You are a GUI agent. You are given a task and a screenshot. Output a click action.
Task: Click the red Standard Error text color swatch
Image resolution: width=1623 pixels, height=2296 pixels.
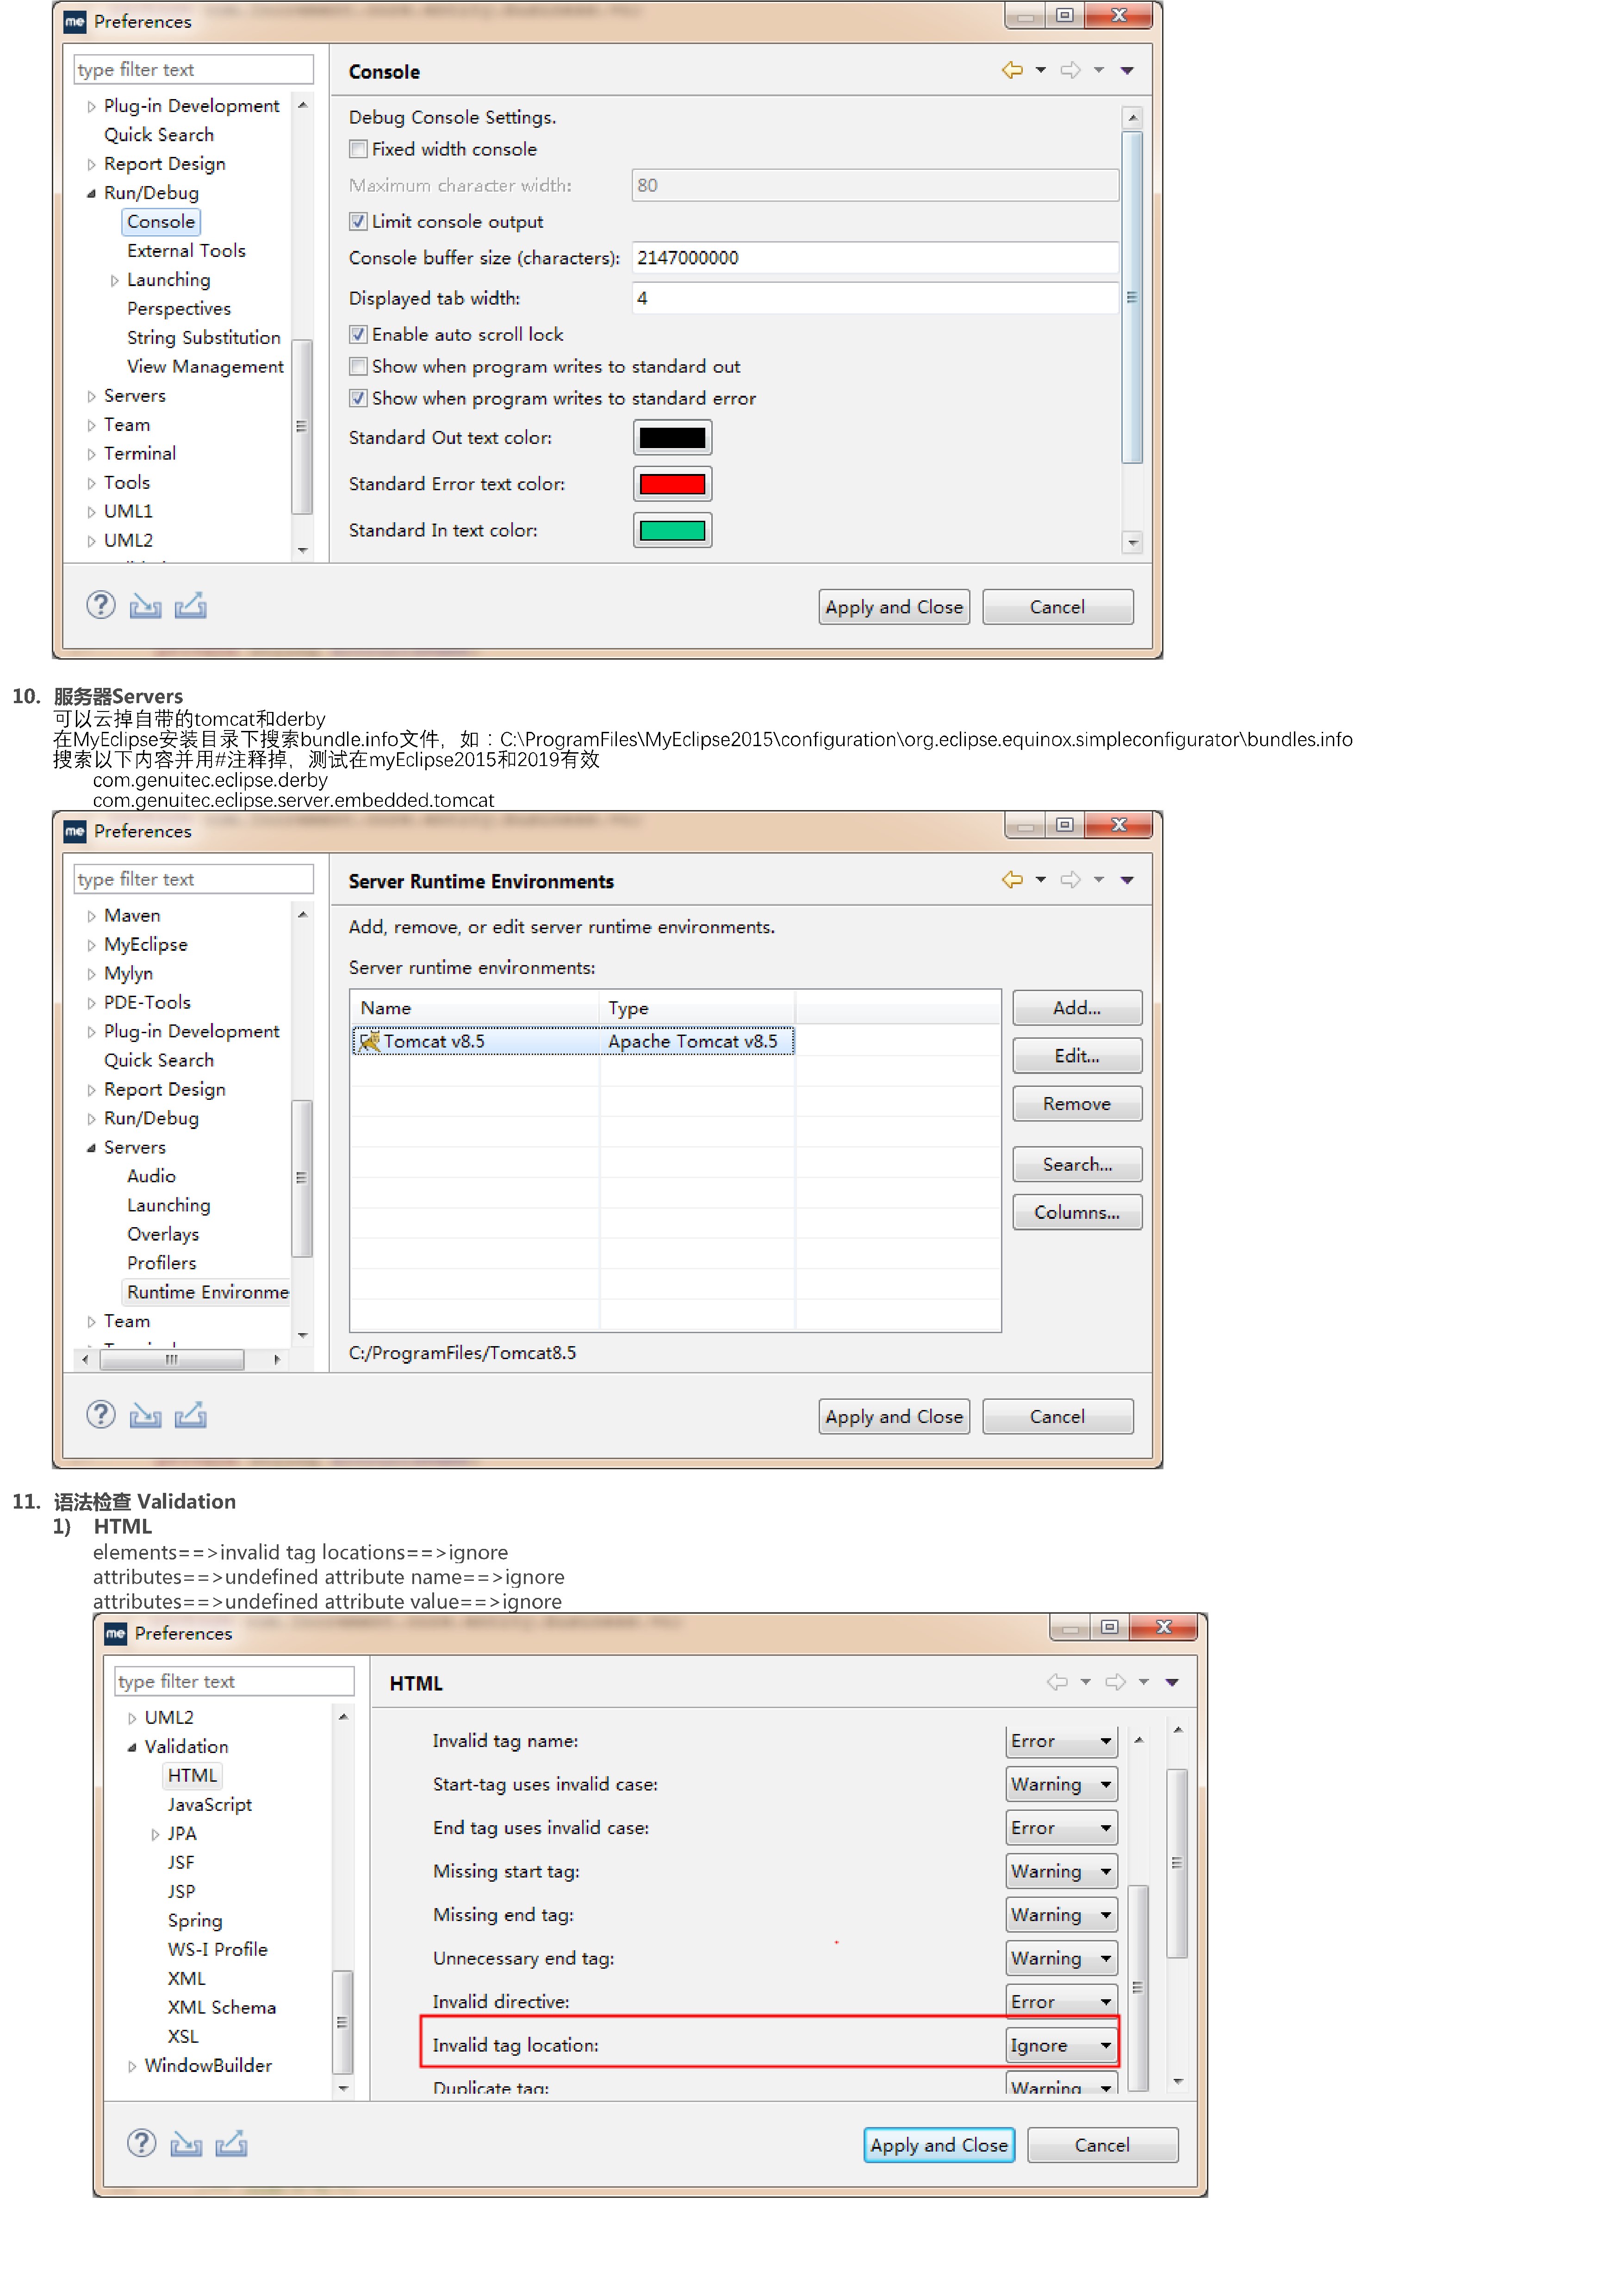(x=672, y=484)
